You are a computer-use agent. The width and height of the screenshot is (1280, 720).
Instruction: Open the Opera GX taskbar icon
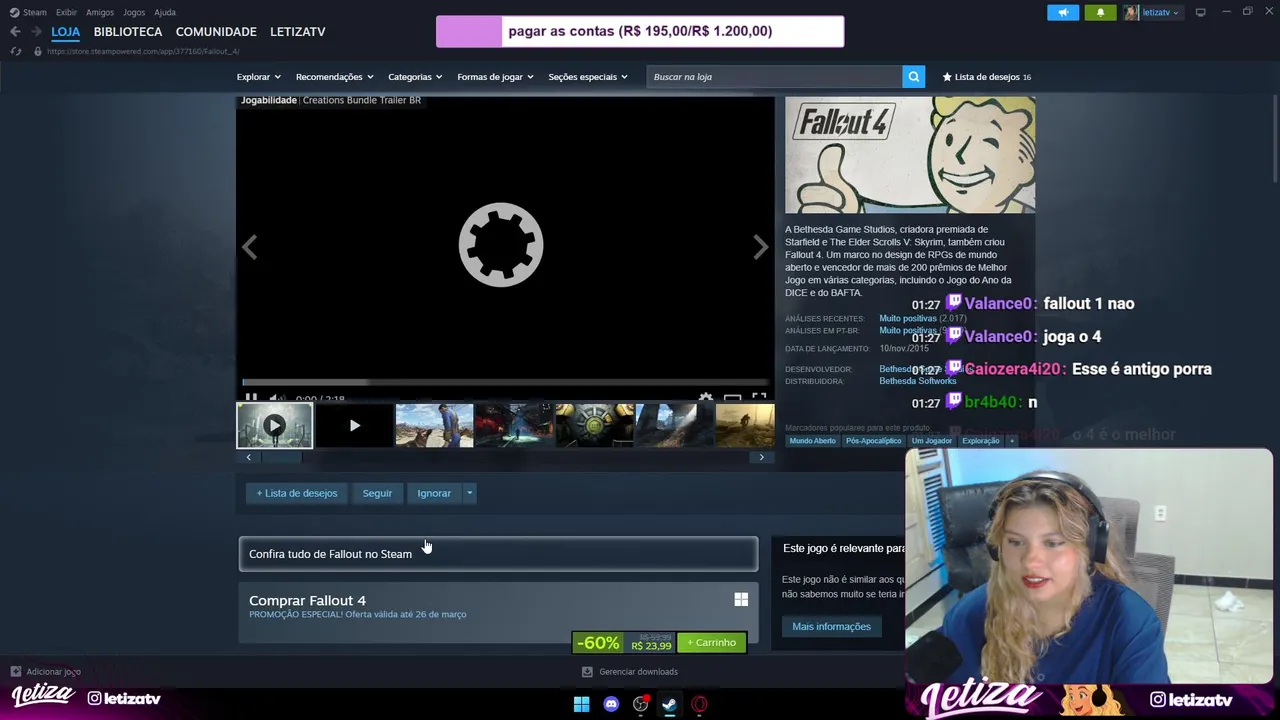click(x=699, y=704)
